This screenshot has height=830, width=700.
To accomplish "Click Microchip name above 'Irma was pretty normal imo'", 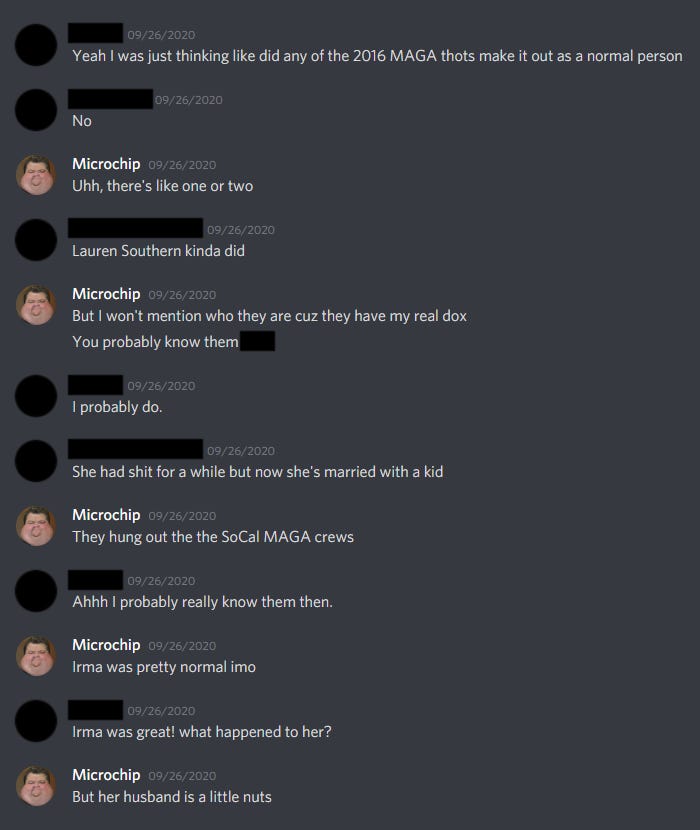I will [x=106, y=645].
